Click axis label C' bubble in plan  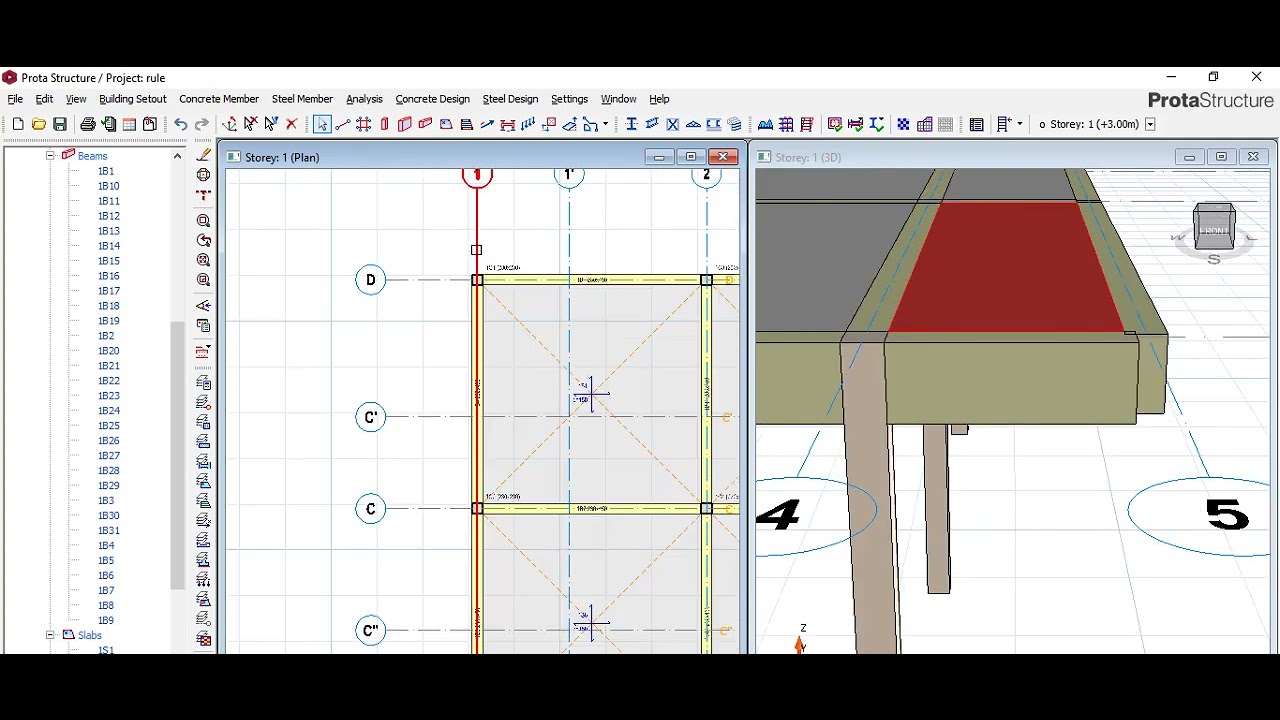click(370, 417)
